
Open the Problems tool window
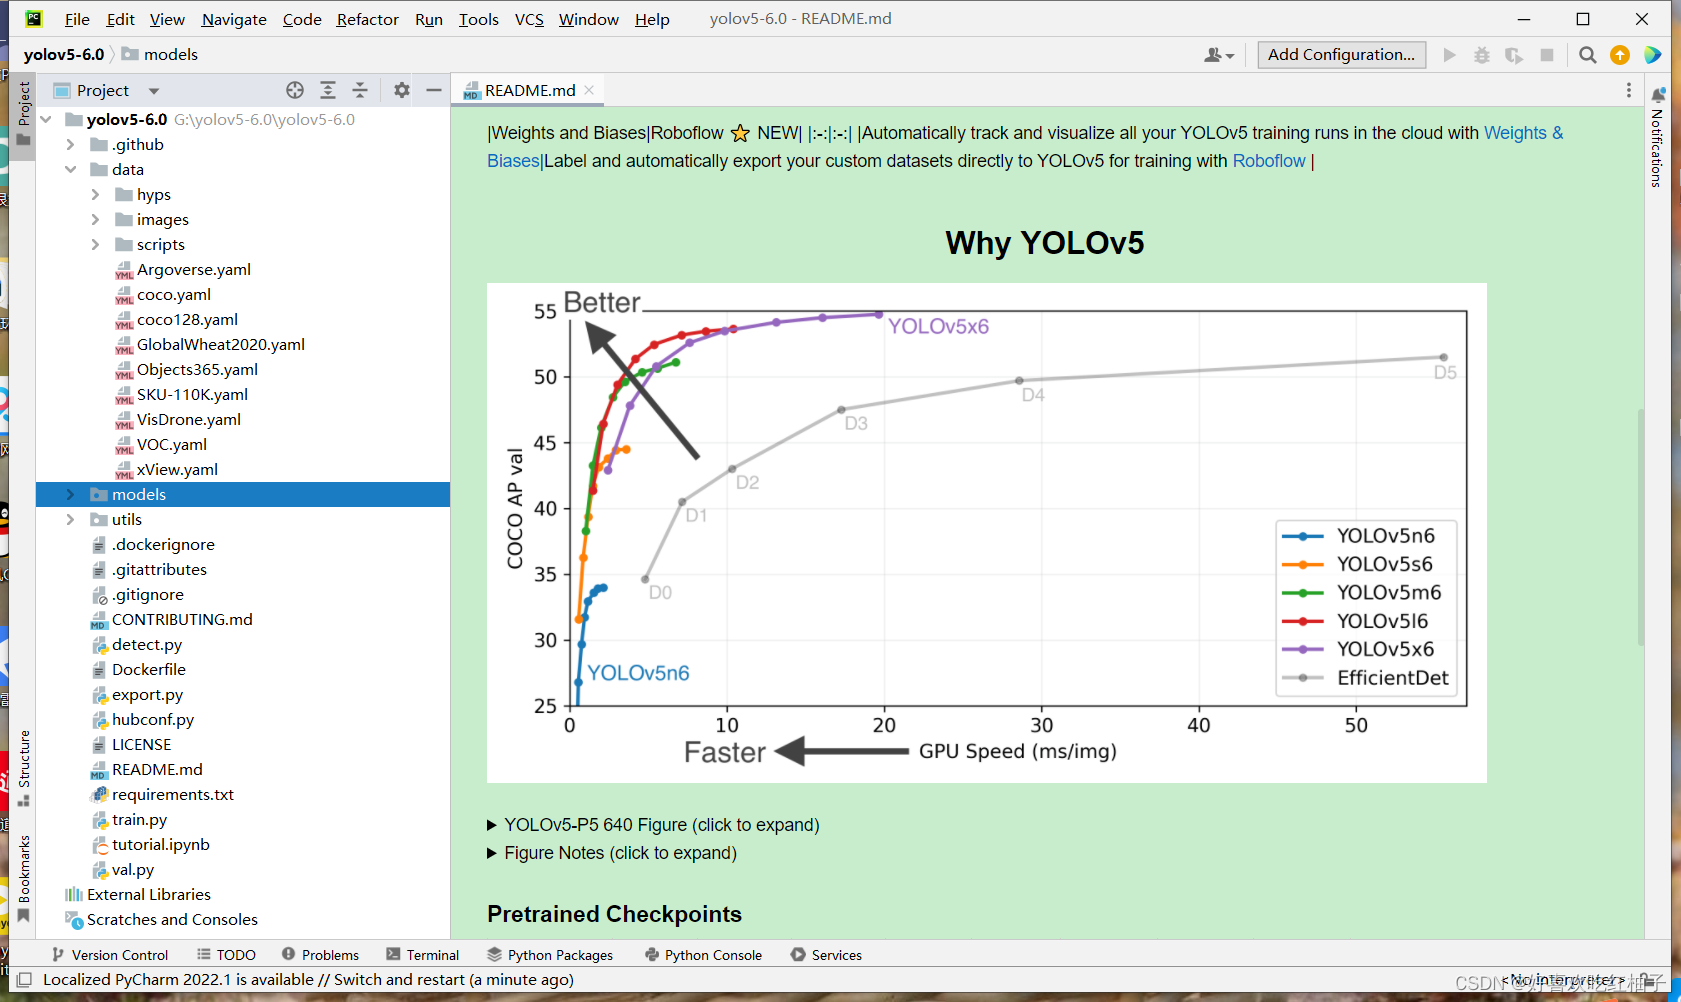[x=320, y=955]
